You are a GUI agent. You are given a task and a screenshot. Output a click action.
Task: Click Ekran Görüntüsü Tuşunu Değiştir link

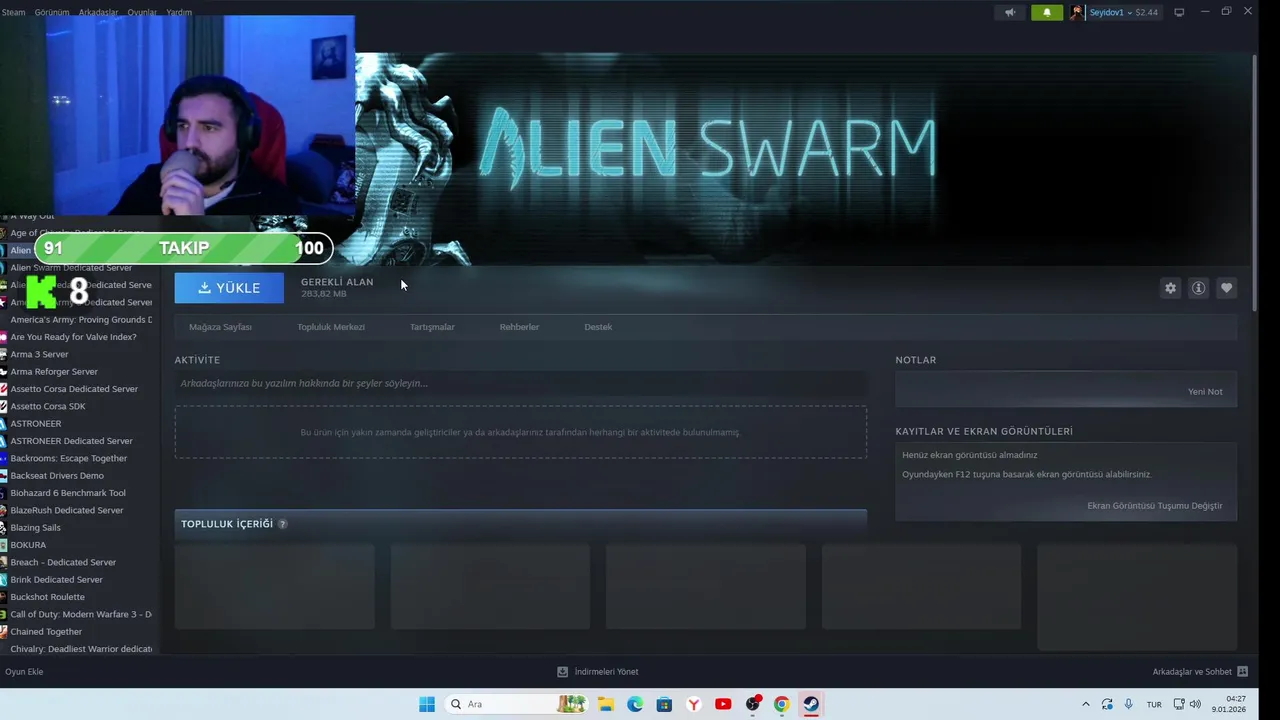[x=1155, y=506]
